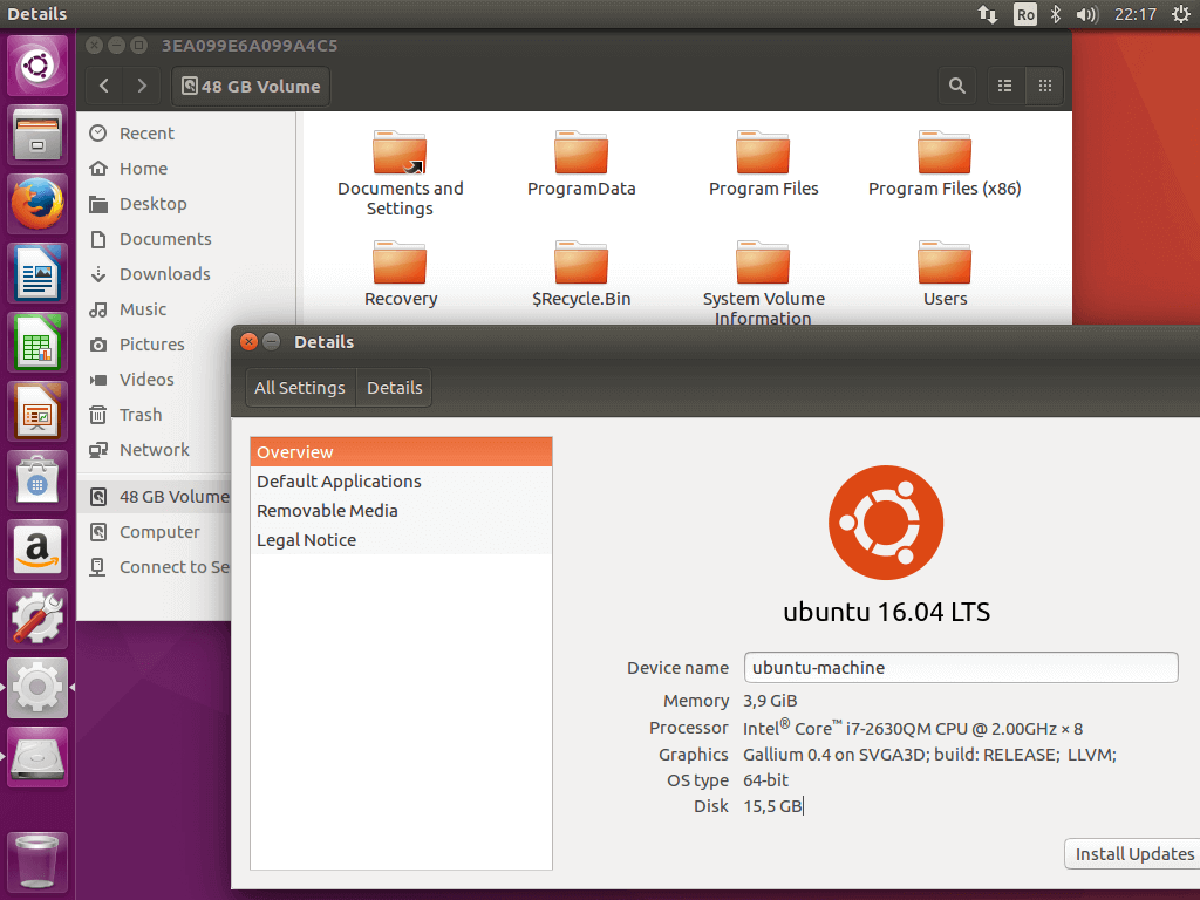
Task: Click the Memory value 3,9 GiB
Action: [x=770, y=701]
